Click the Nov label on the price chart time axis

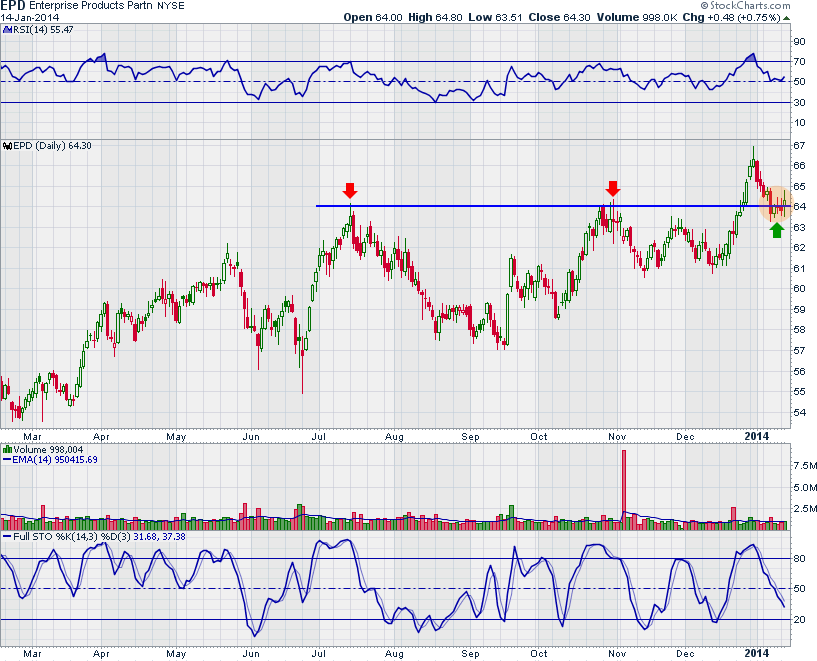coord(616,436)
